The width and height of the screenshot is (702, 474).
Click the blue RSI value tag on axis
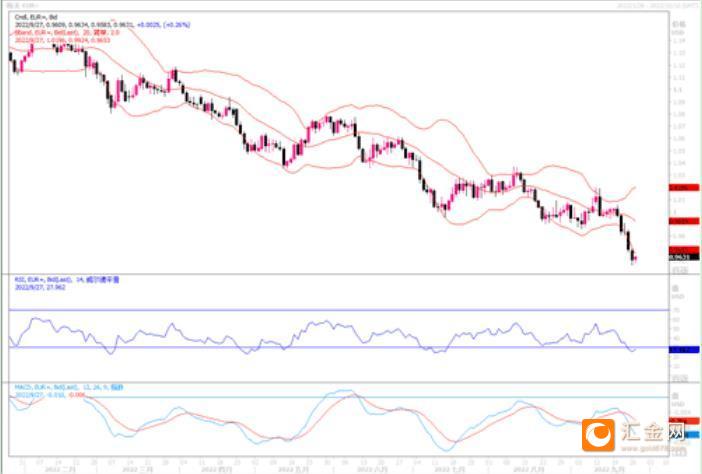[684, 350]
